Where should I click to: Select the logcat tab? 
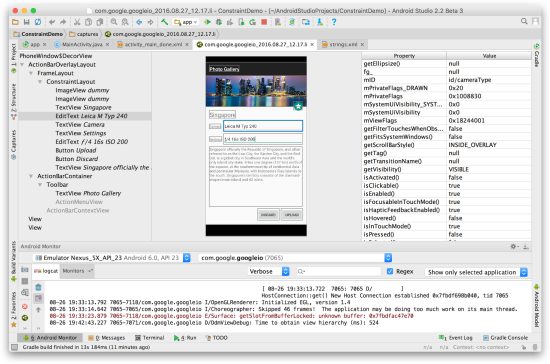pos(46,271)
